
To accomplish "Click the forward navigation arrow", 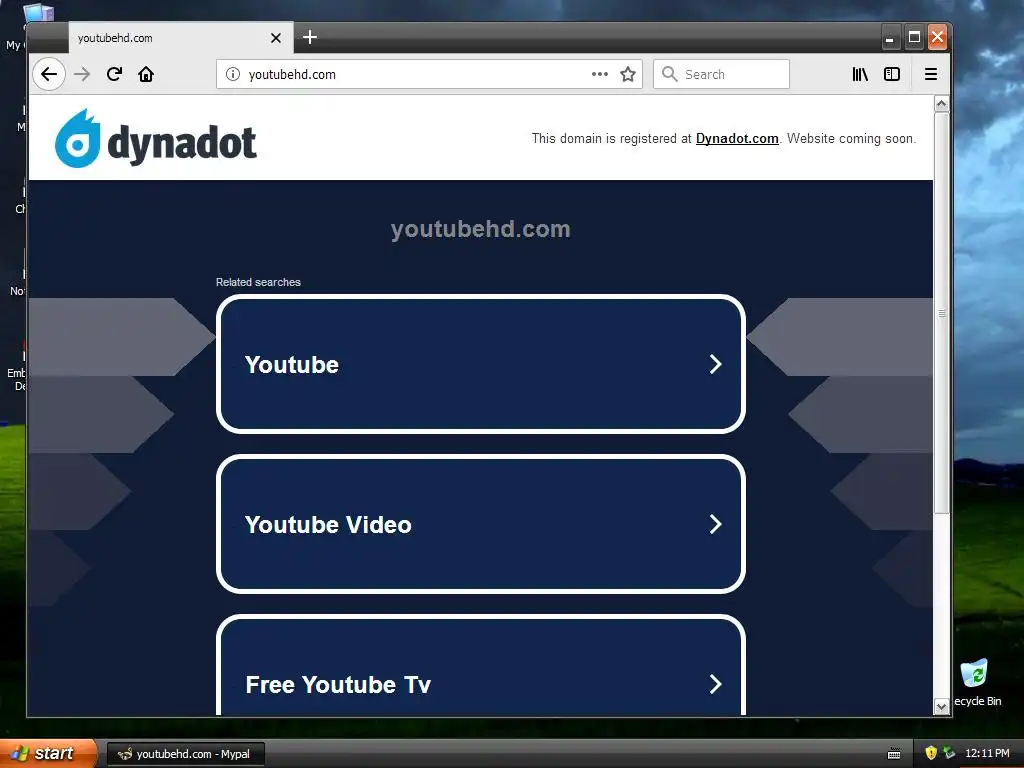I will [x=82, y=74].
